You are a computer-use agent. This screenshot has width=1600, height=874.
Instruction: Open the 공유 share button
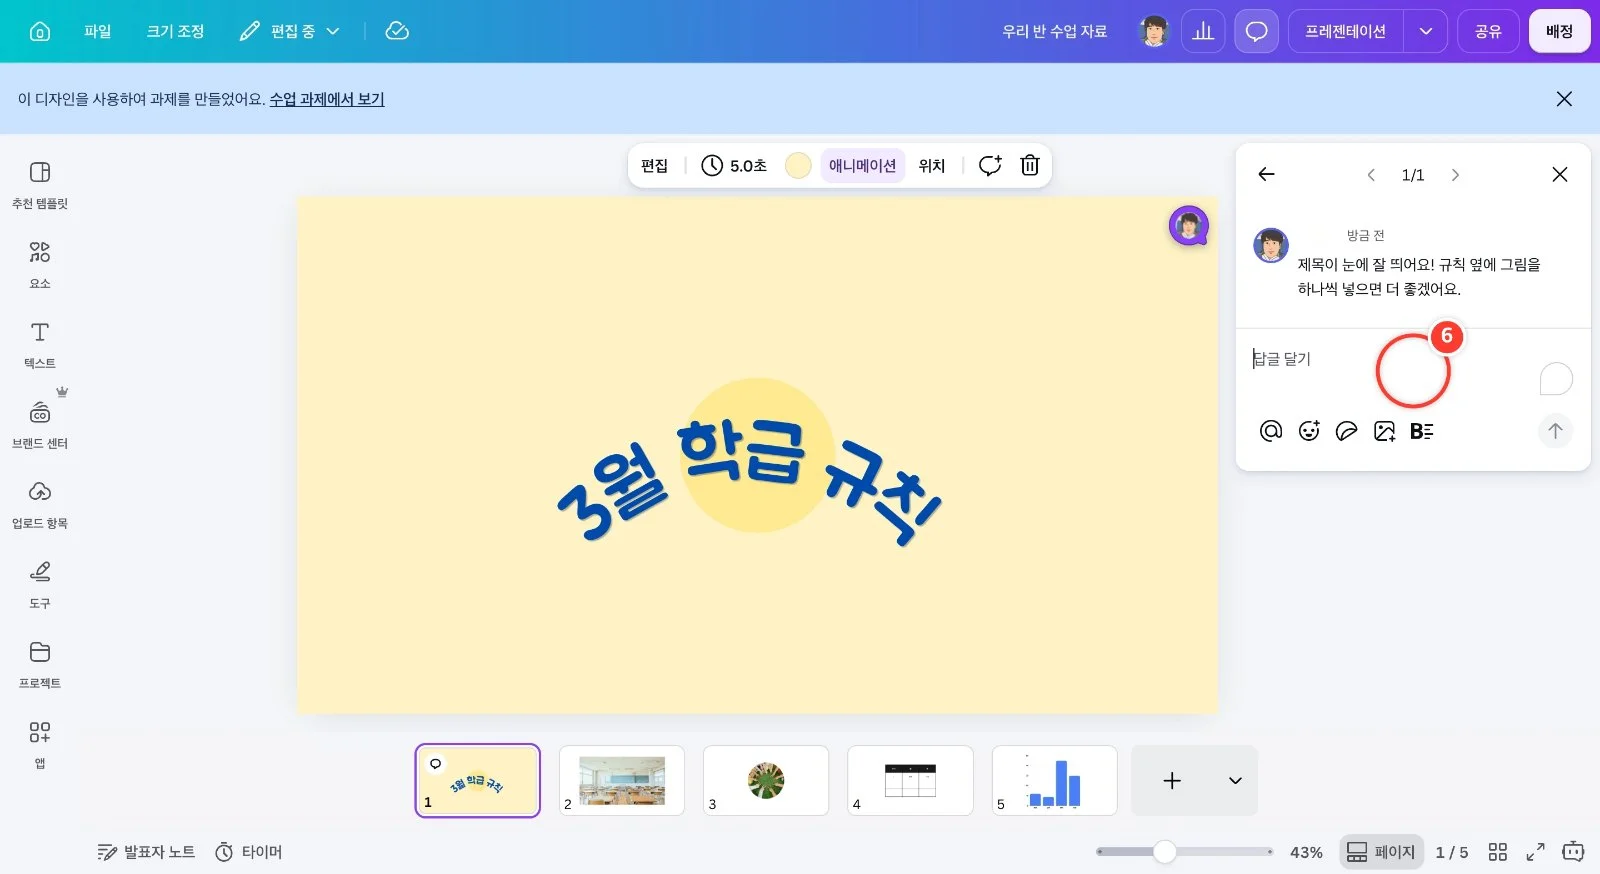(1488, 31)
